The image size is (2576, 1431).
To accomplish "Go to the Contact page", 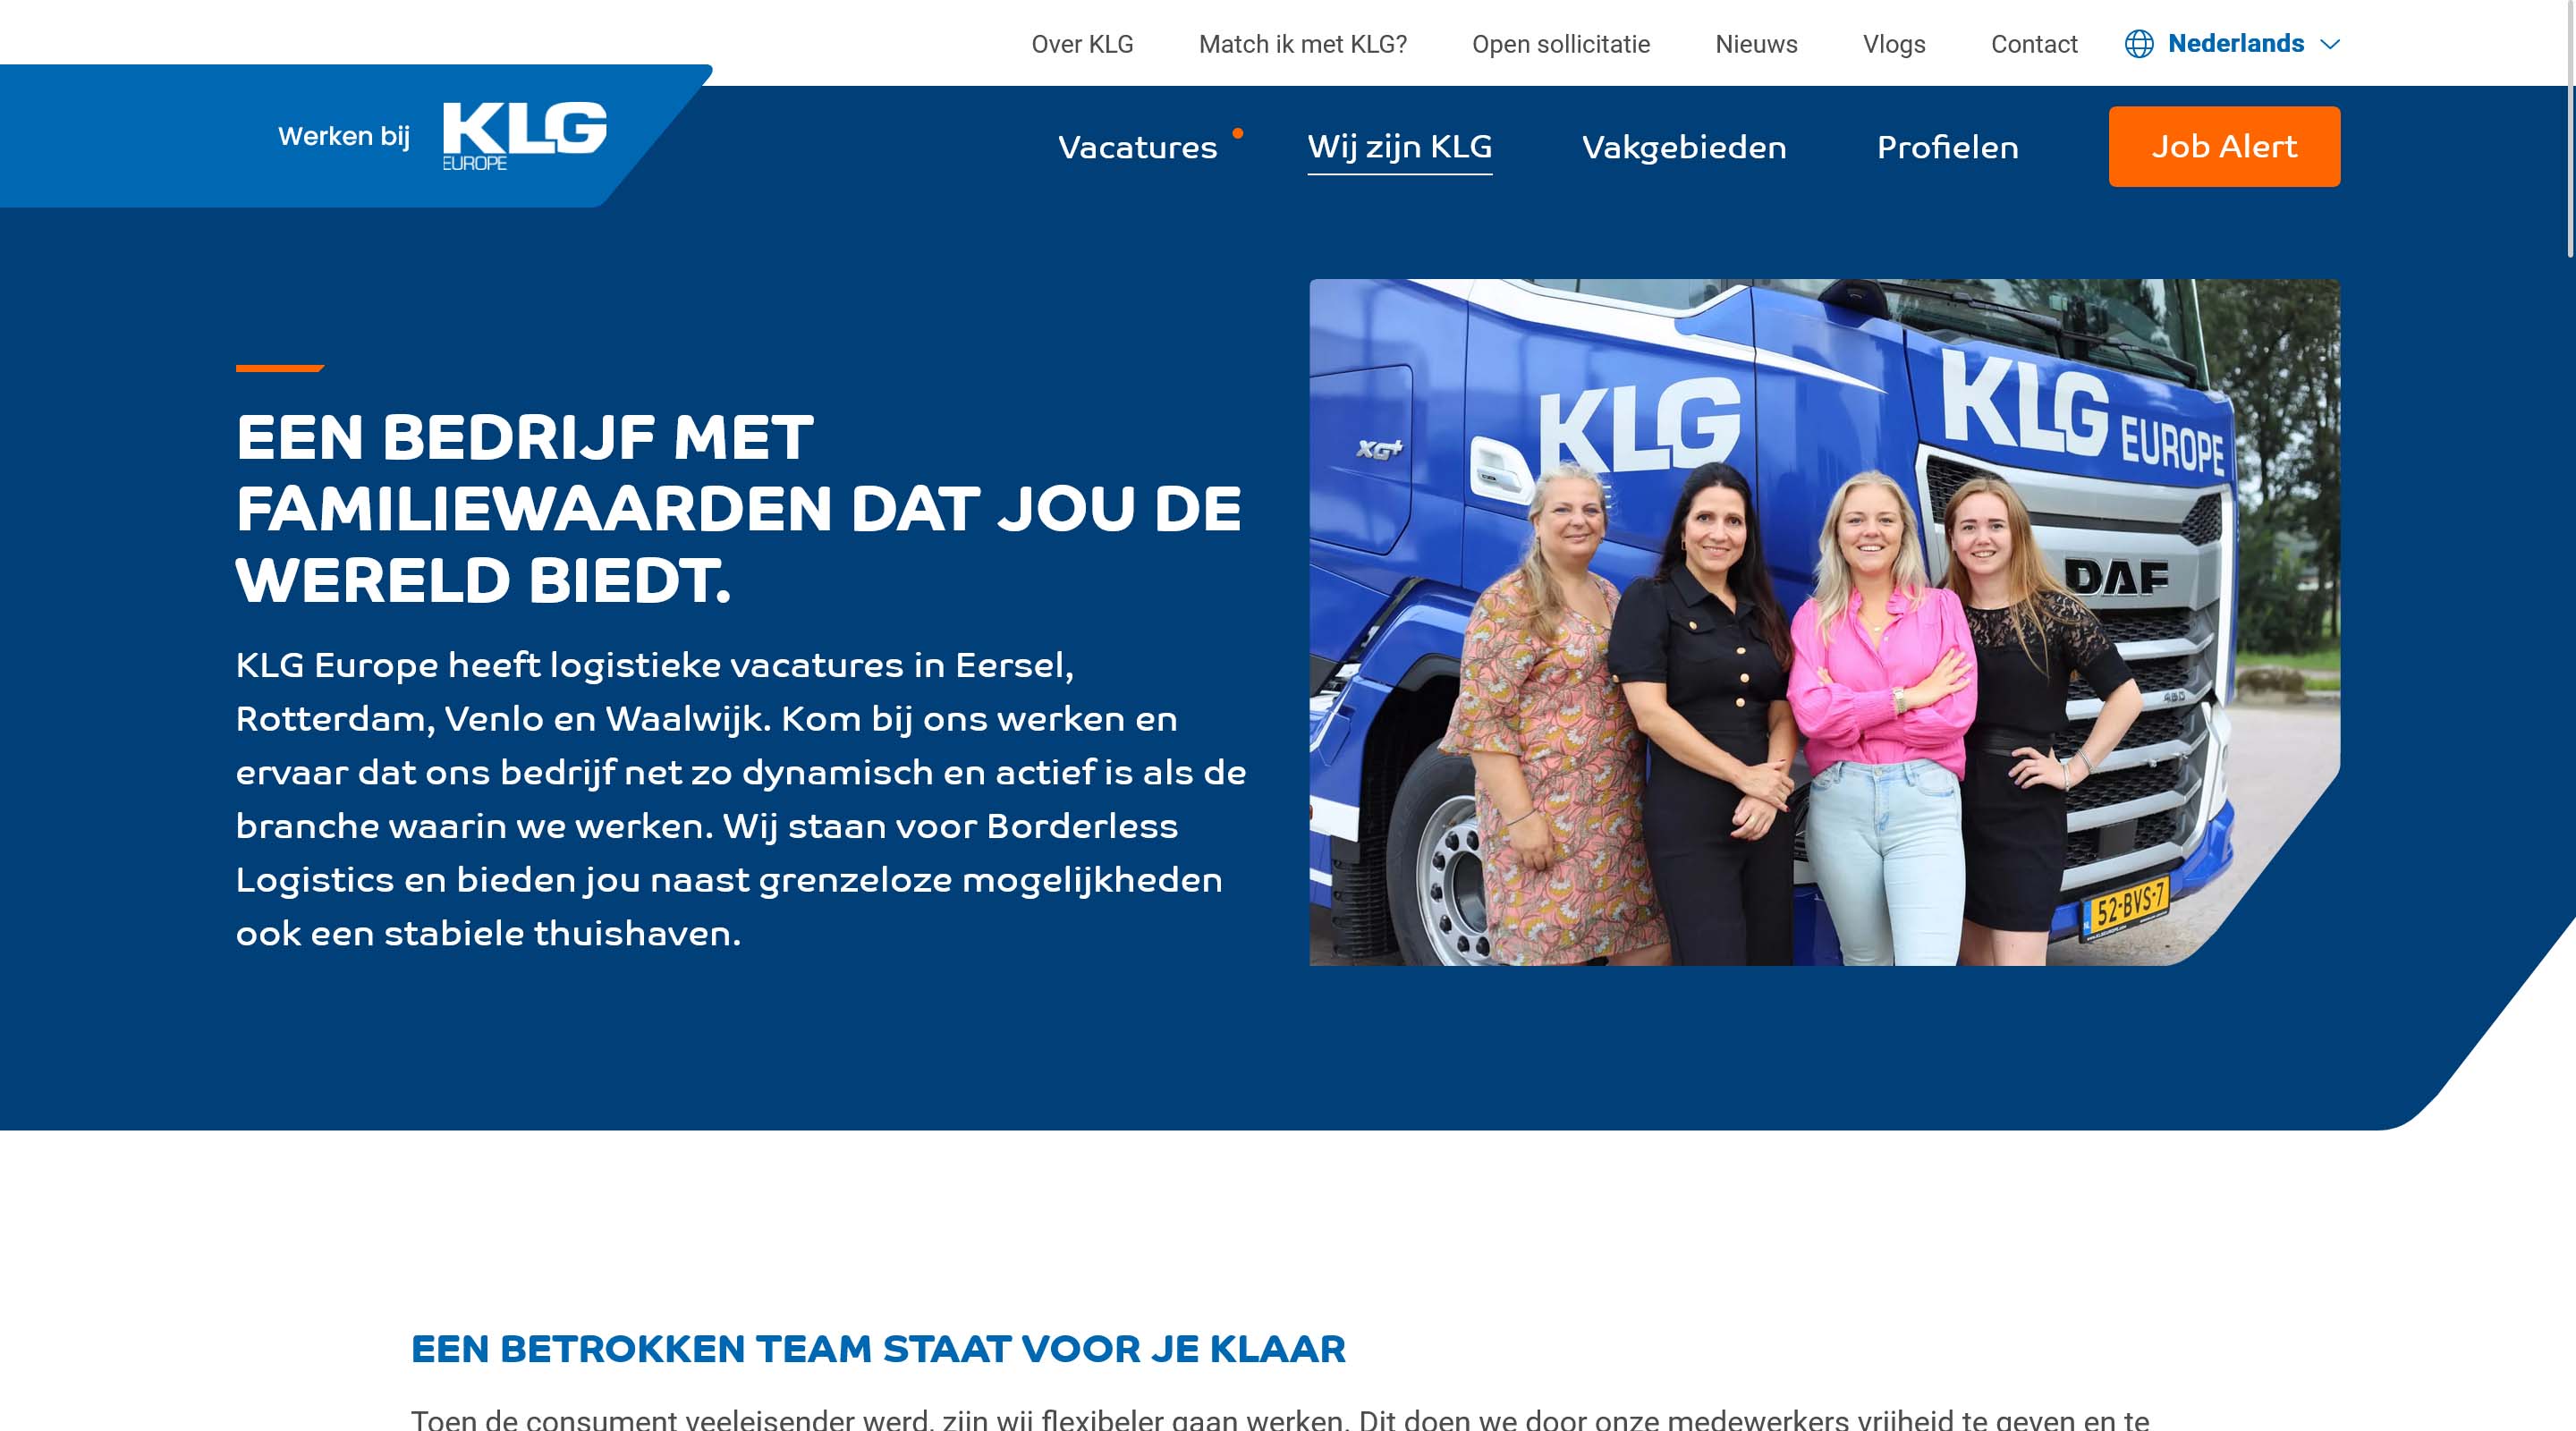I will [x=2034, y=44].
